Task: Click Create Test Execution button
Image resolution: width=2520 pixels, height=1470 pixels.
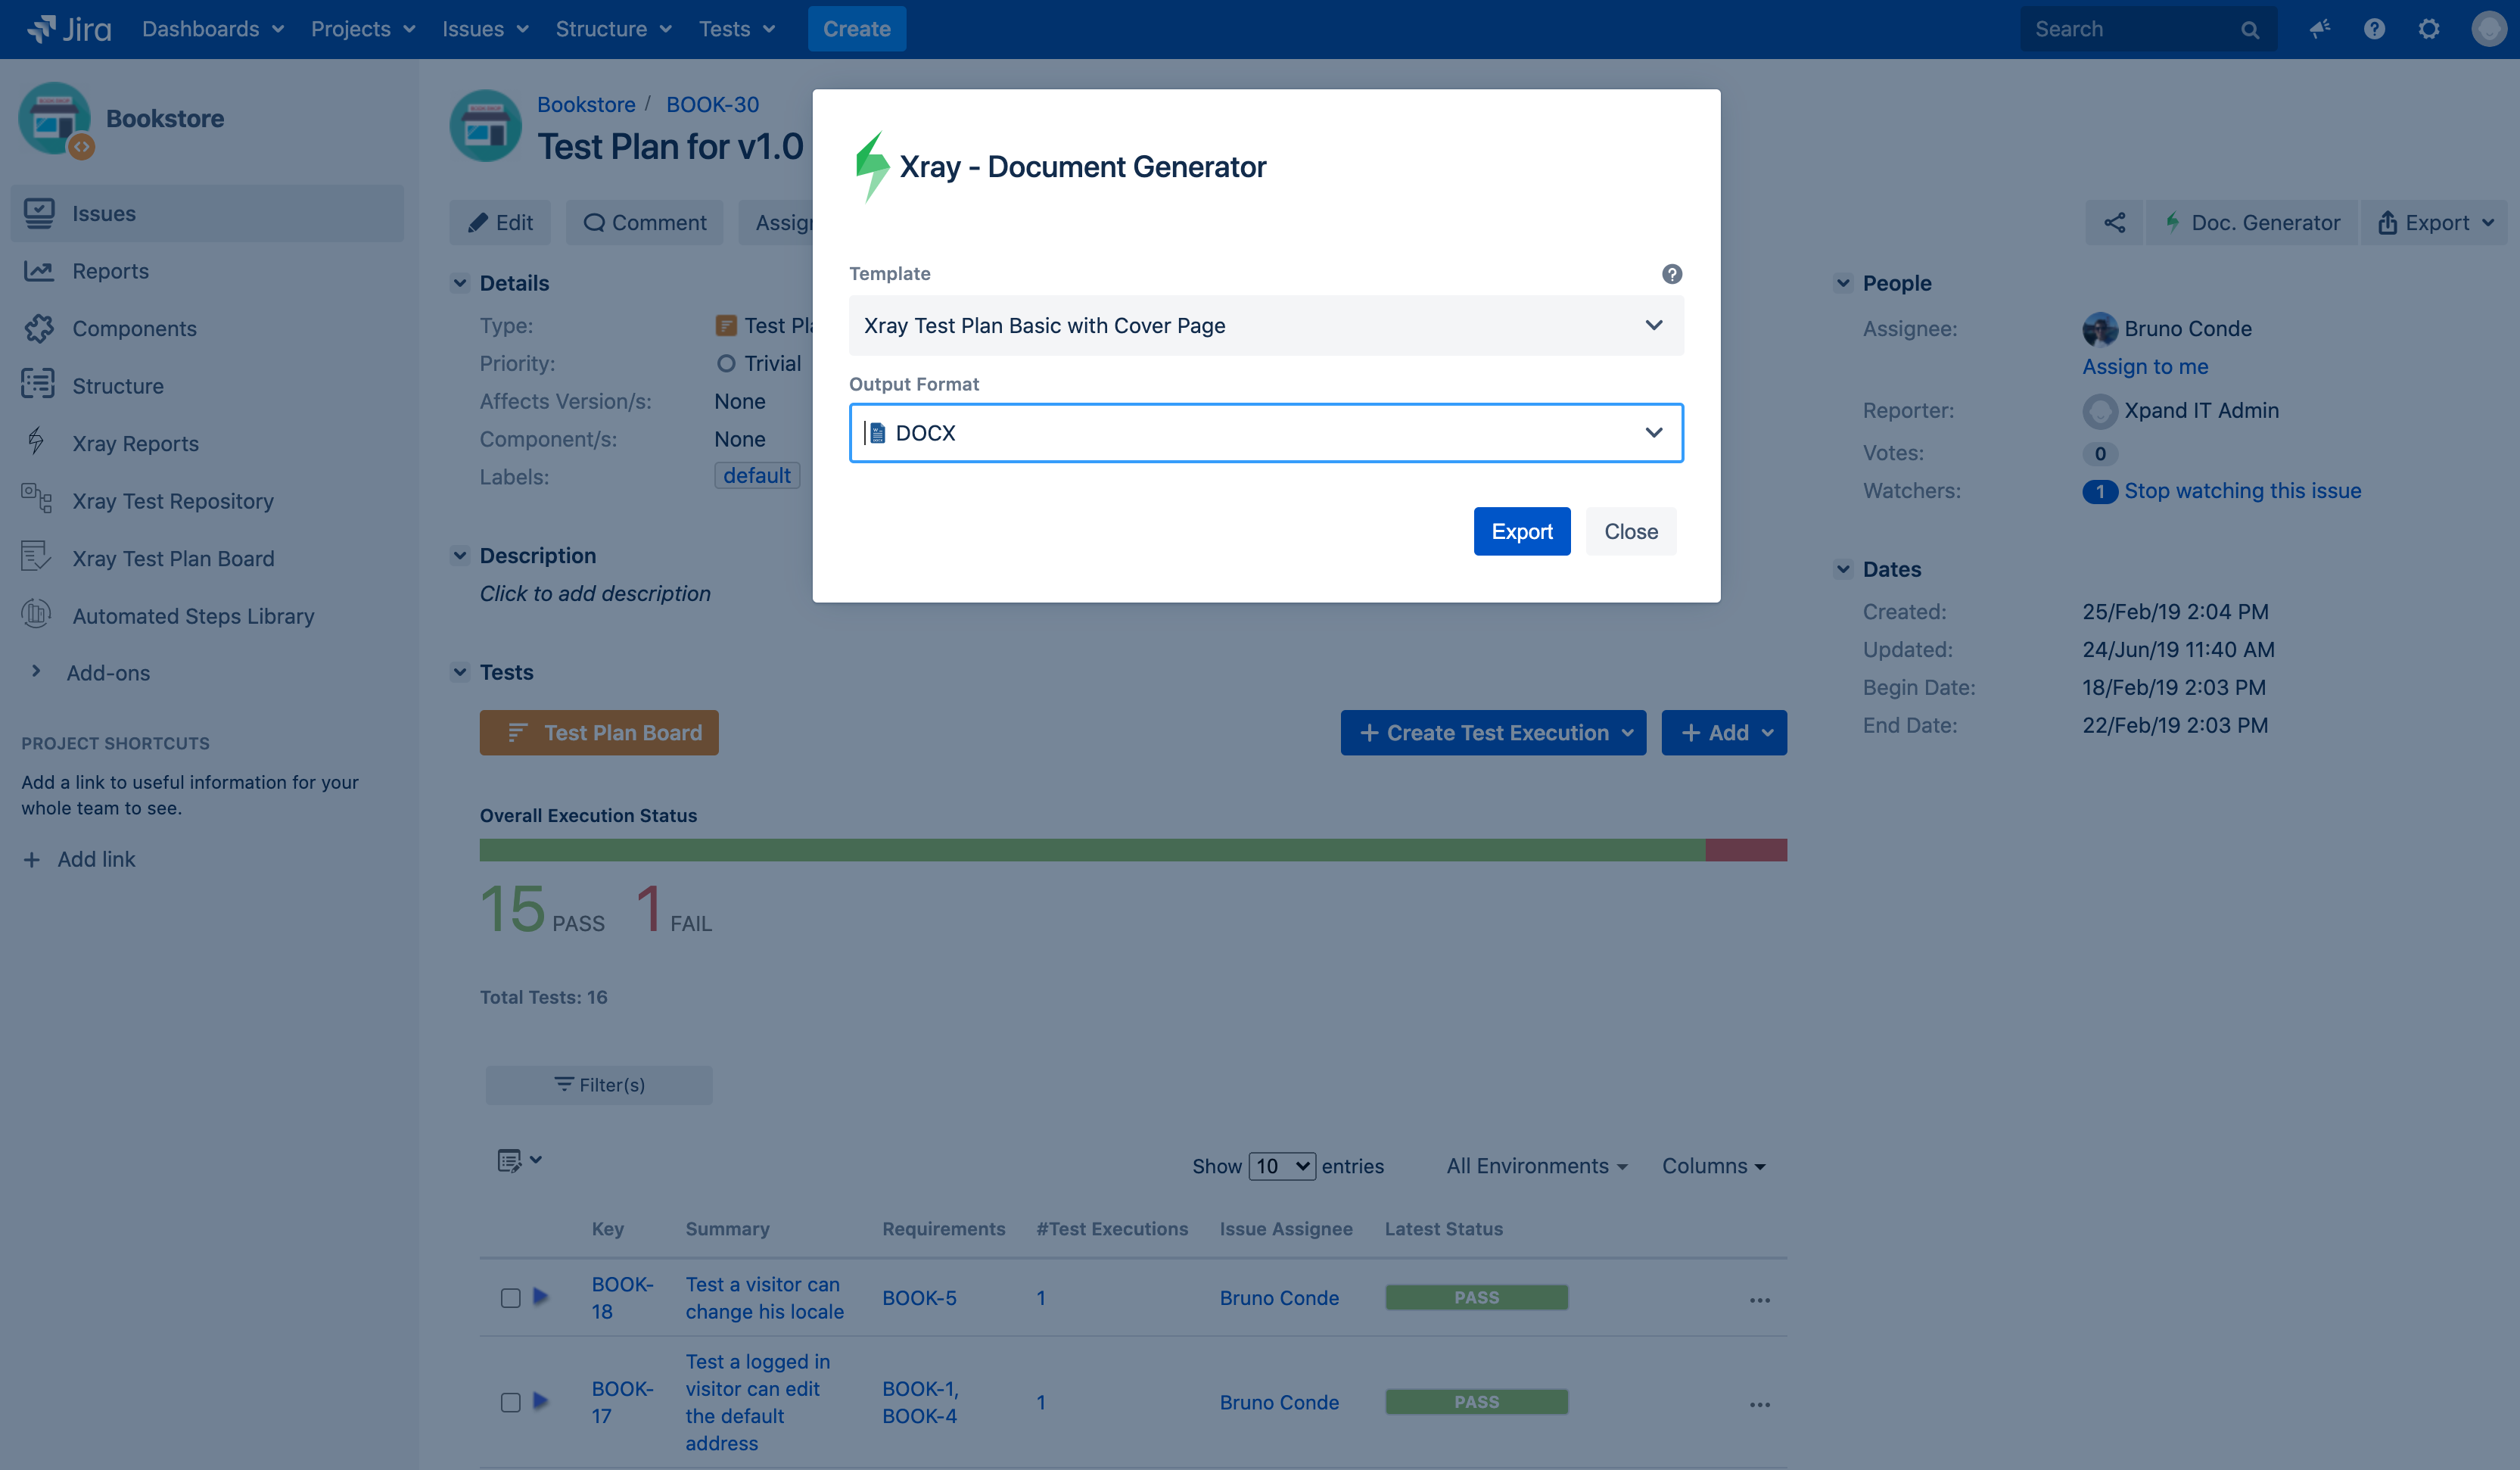Action: [1494, 733]
